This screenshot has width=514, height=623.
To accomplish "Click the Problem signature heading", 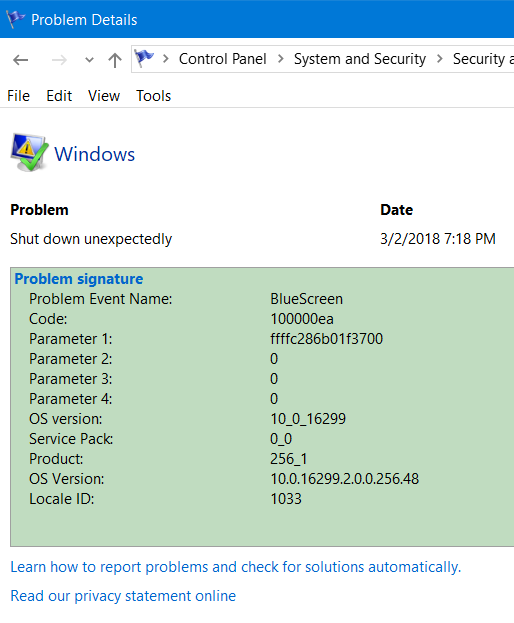I will point(79,279).
